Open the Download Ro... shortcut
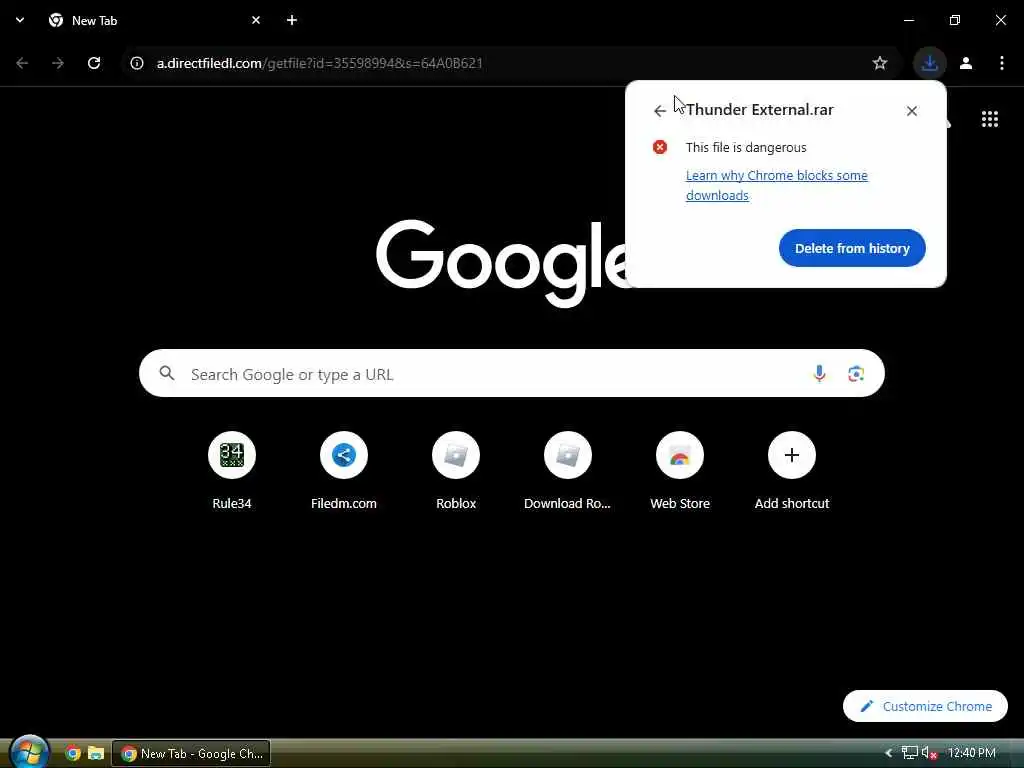 [568, 471]
